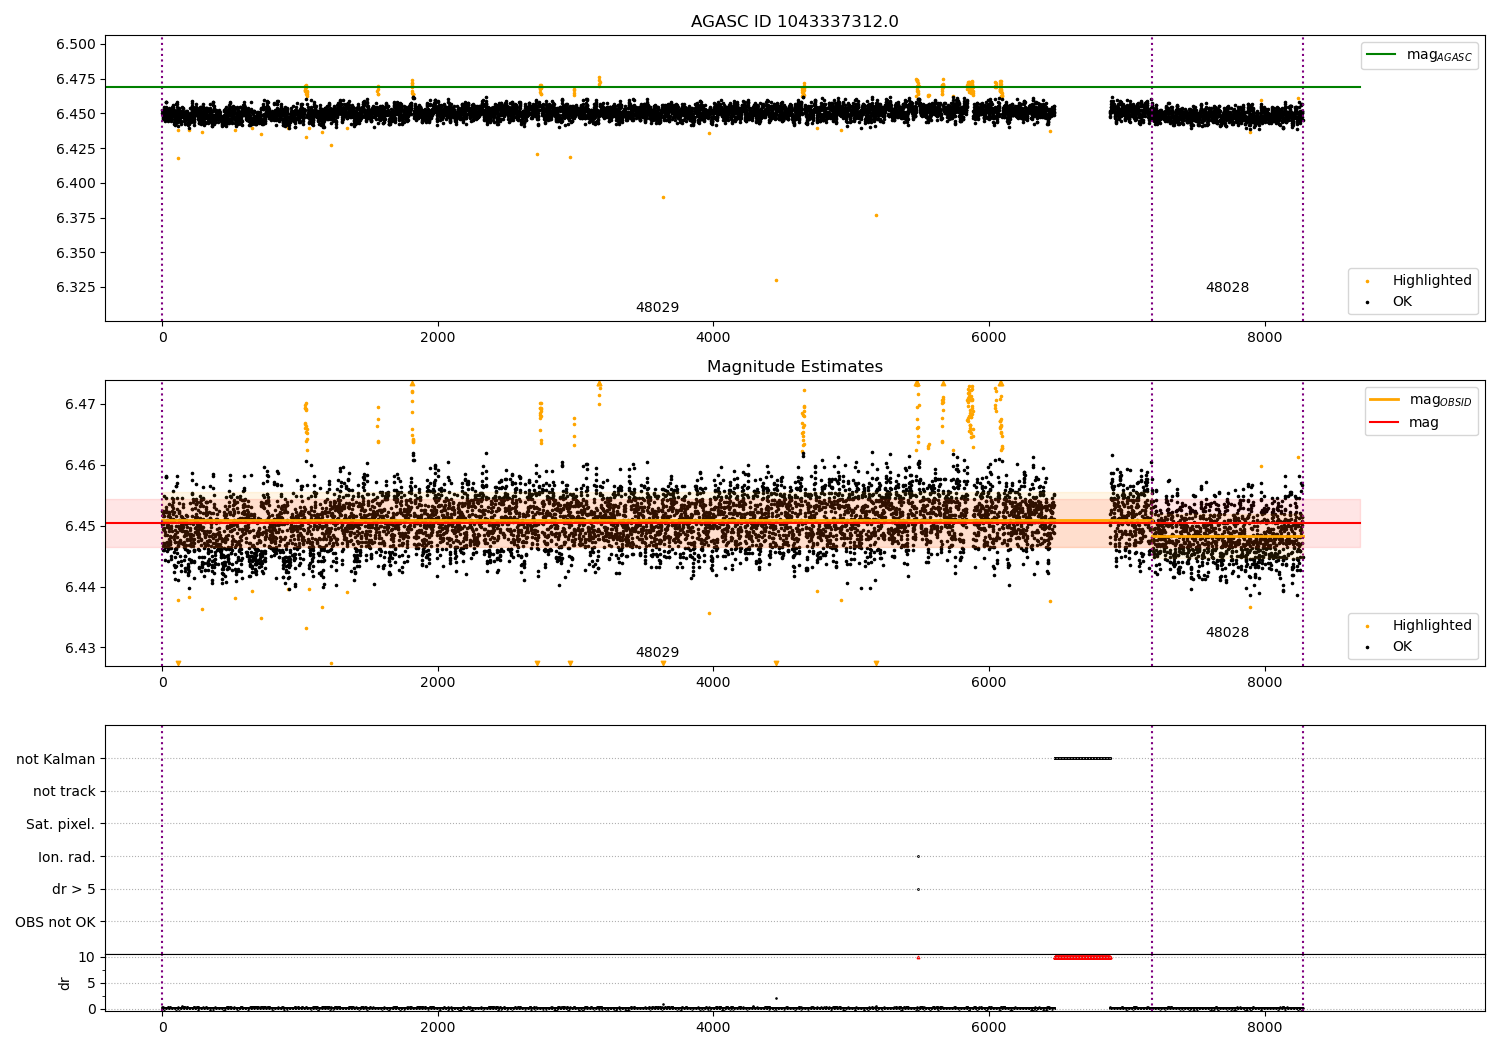Viewport: 1500px width, 1050px height.
Task: Click the 'dr > 5' row label
Action: [74, 890]
